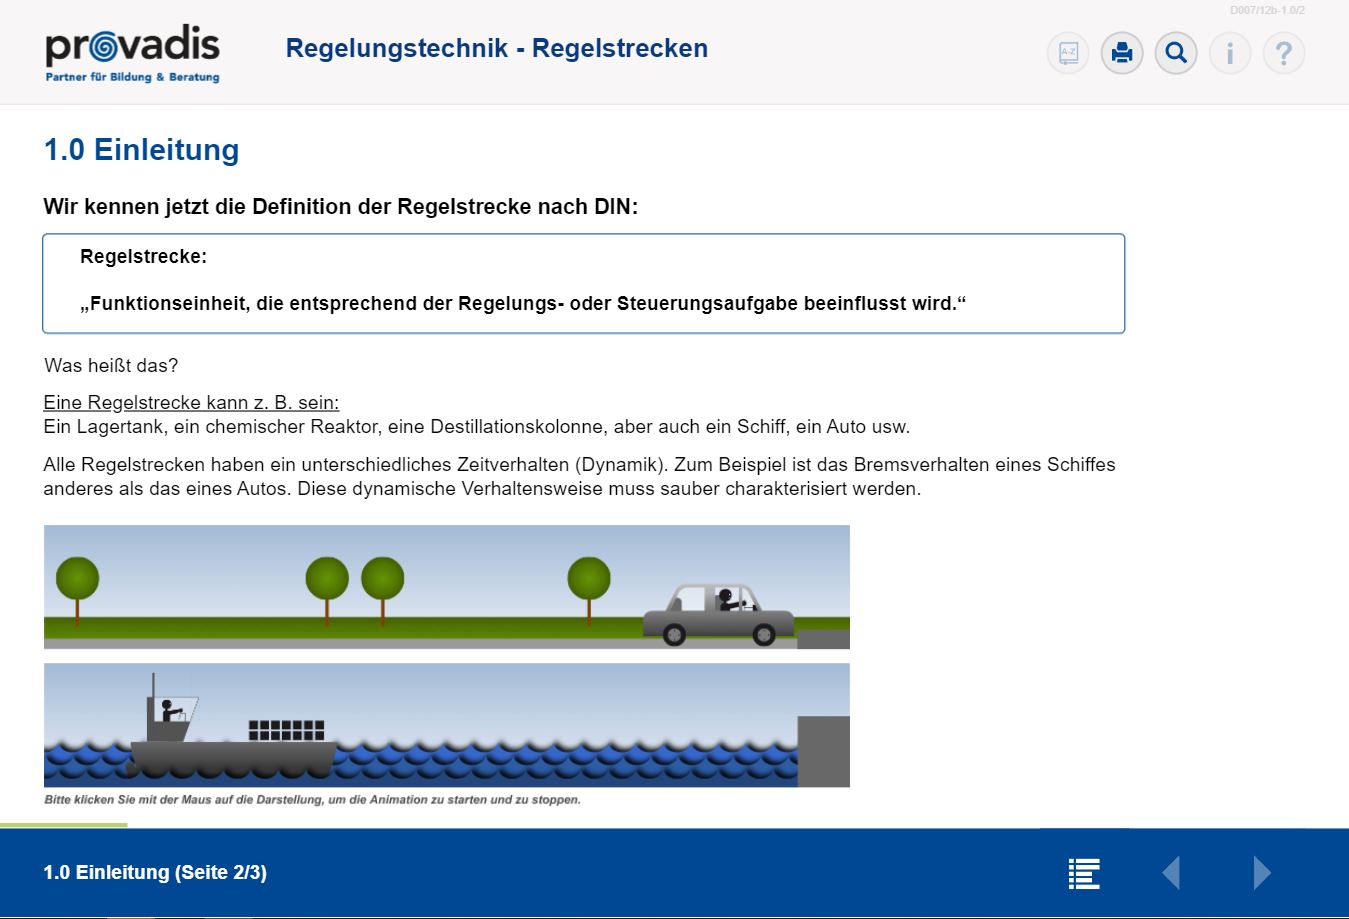
Task: Click the printer icon to print page
Action: tap(1122, 53)
